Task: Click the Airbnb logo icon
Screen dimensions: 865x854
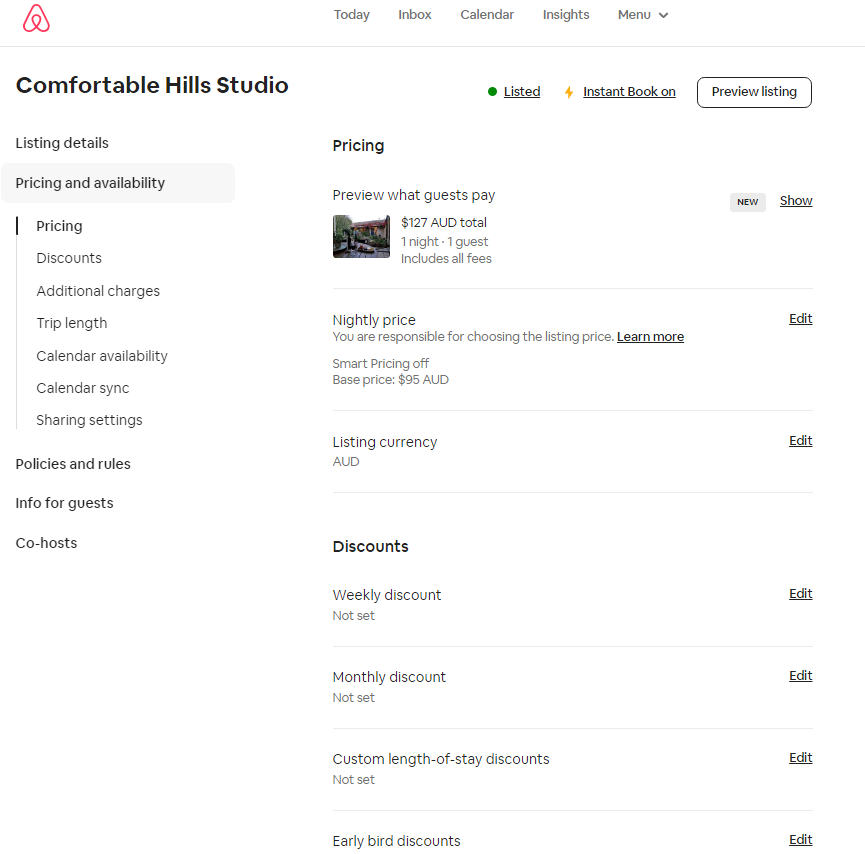Action: 36,18
